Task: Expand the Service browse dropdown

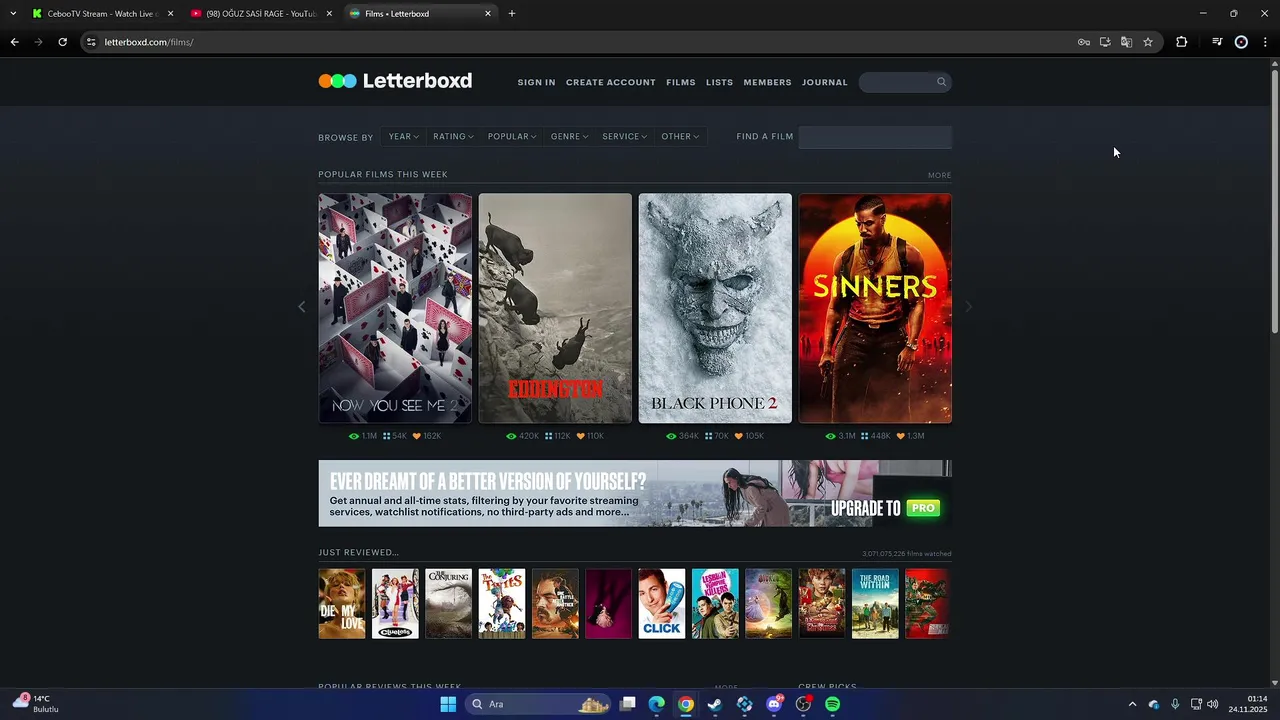Action: click(x=624, y=137)
